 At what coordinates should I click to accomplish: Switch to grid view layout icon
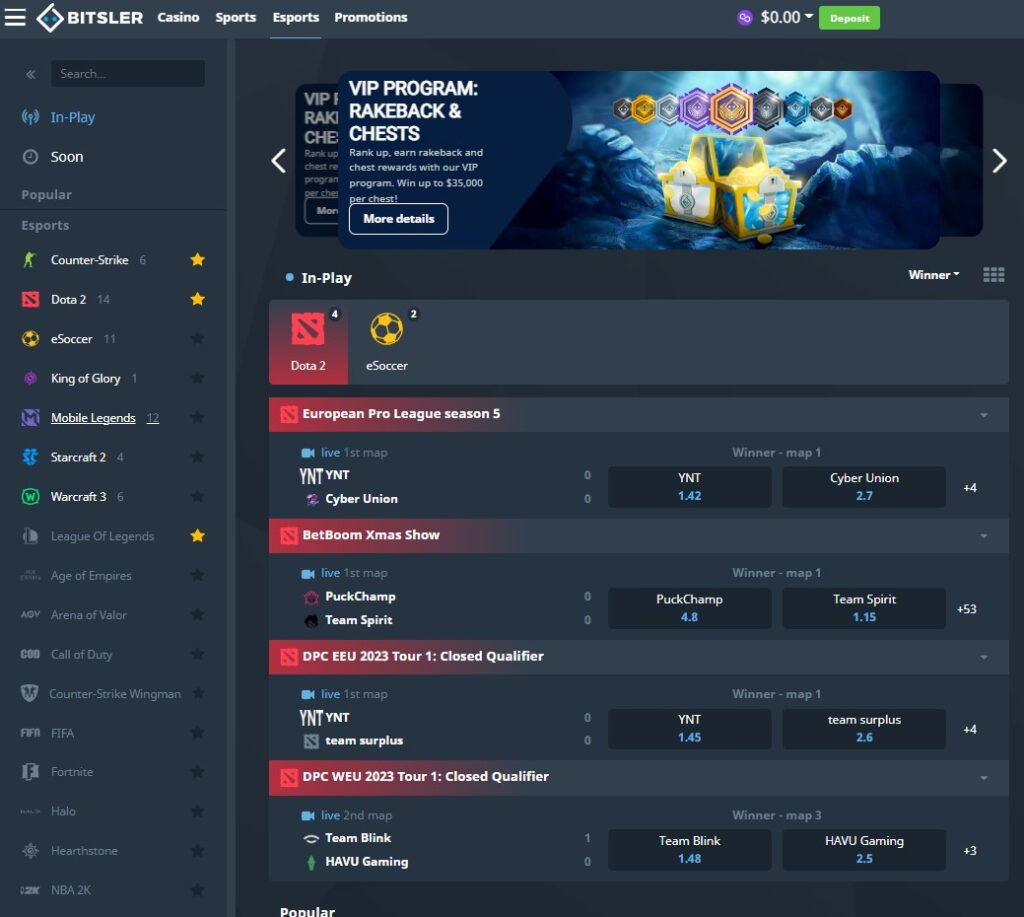[x=993, y=275]
